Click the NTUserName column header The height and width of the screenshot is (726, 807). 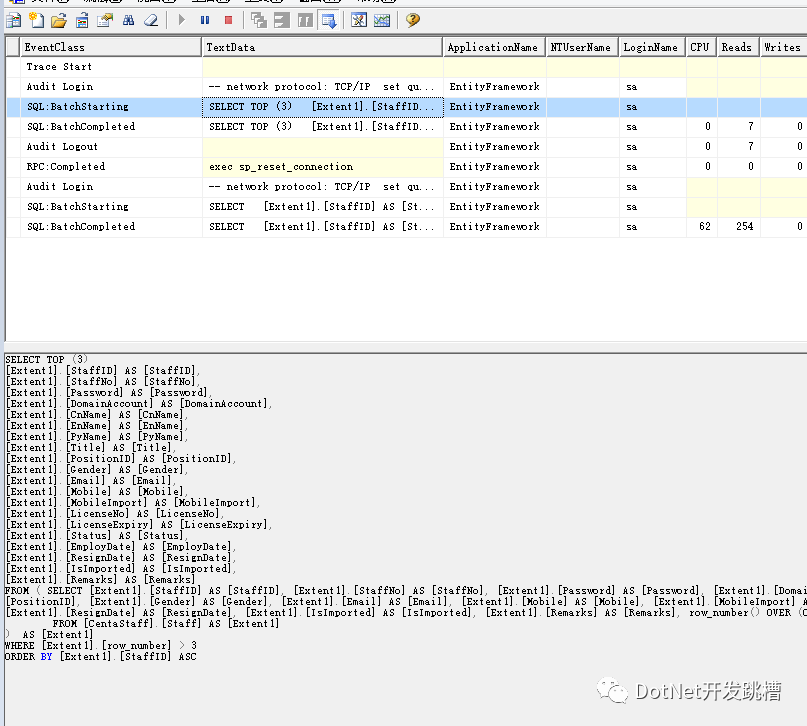582,47
